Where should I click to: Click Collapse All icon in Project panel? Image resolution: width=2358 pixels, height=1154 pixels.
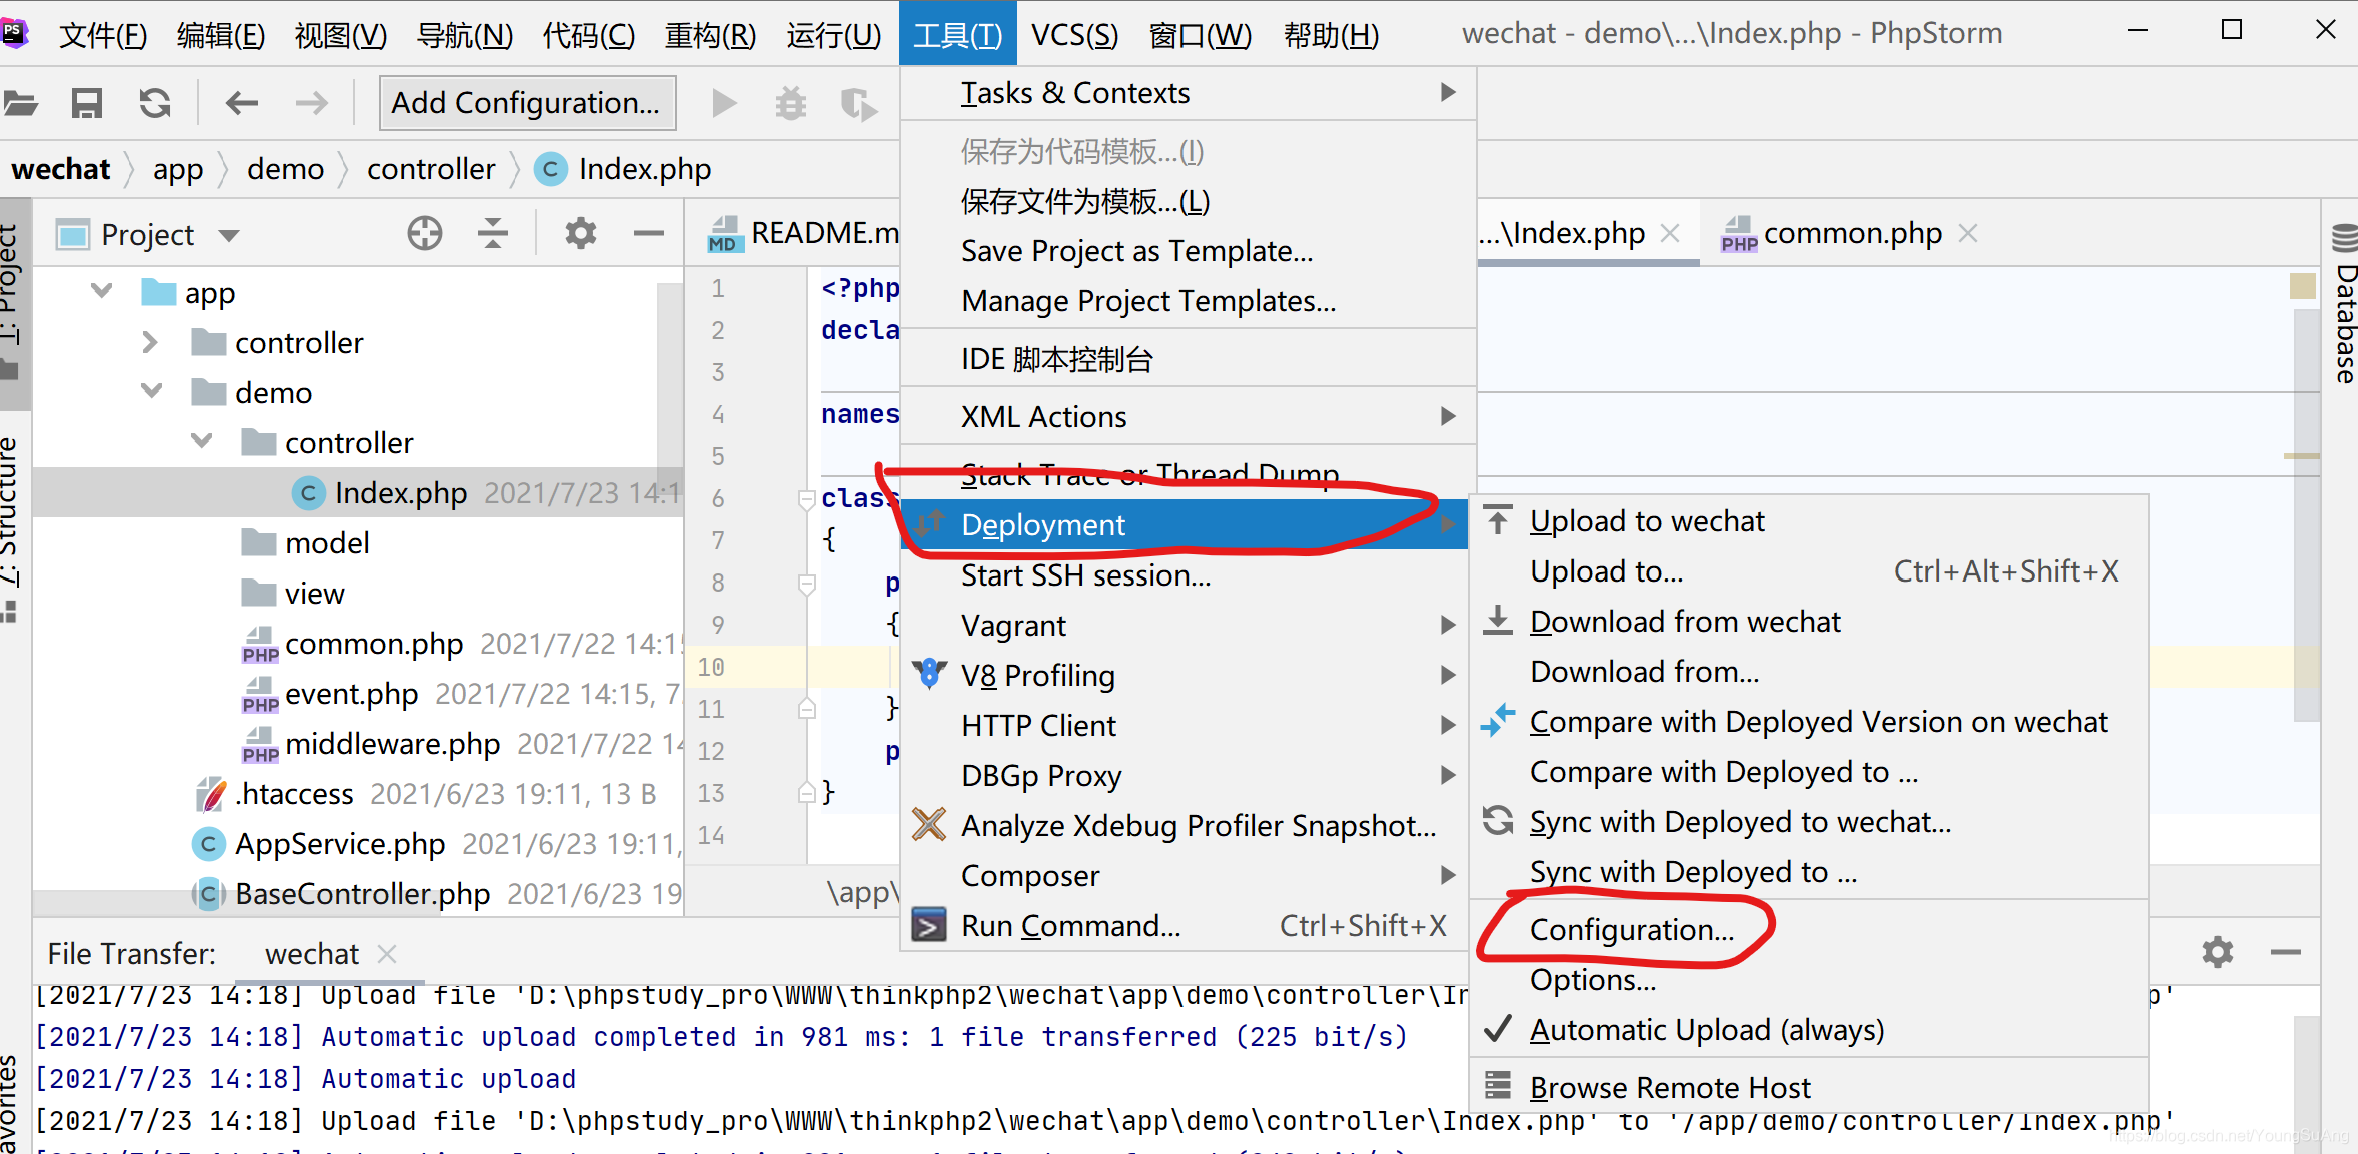[x=492, y=233]
